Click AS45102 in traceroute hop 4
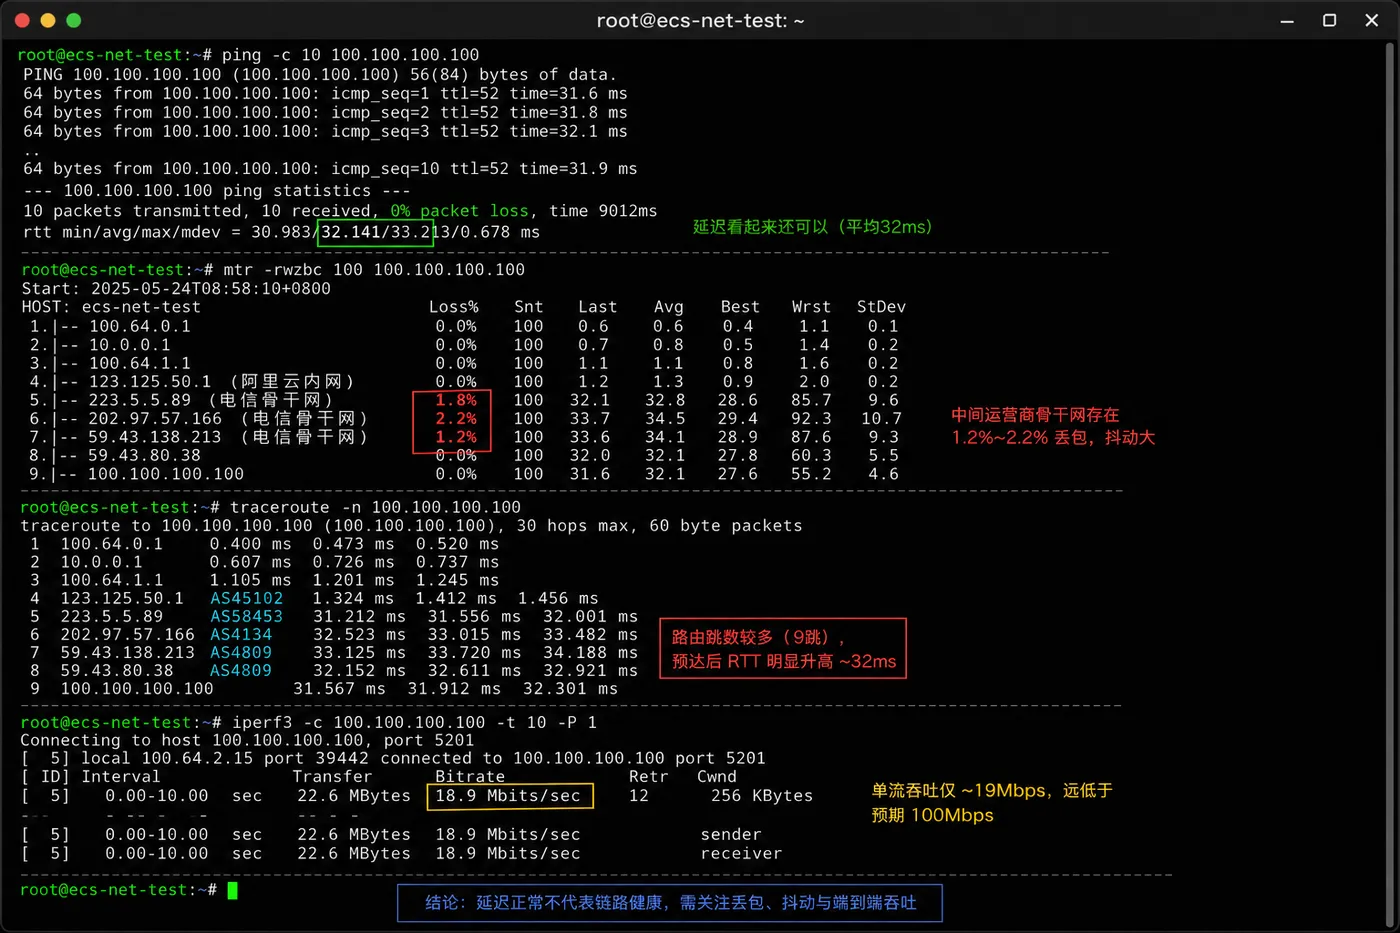The image size is (1400, 933). [246, 598]
